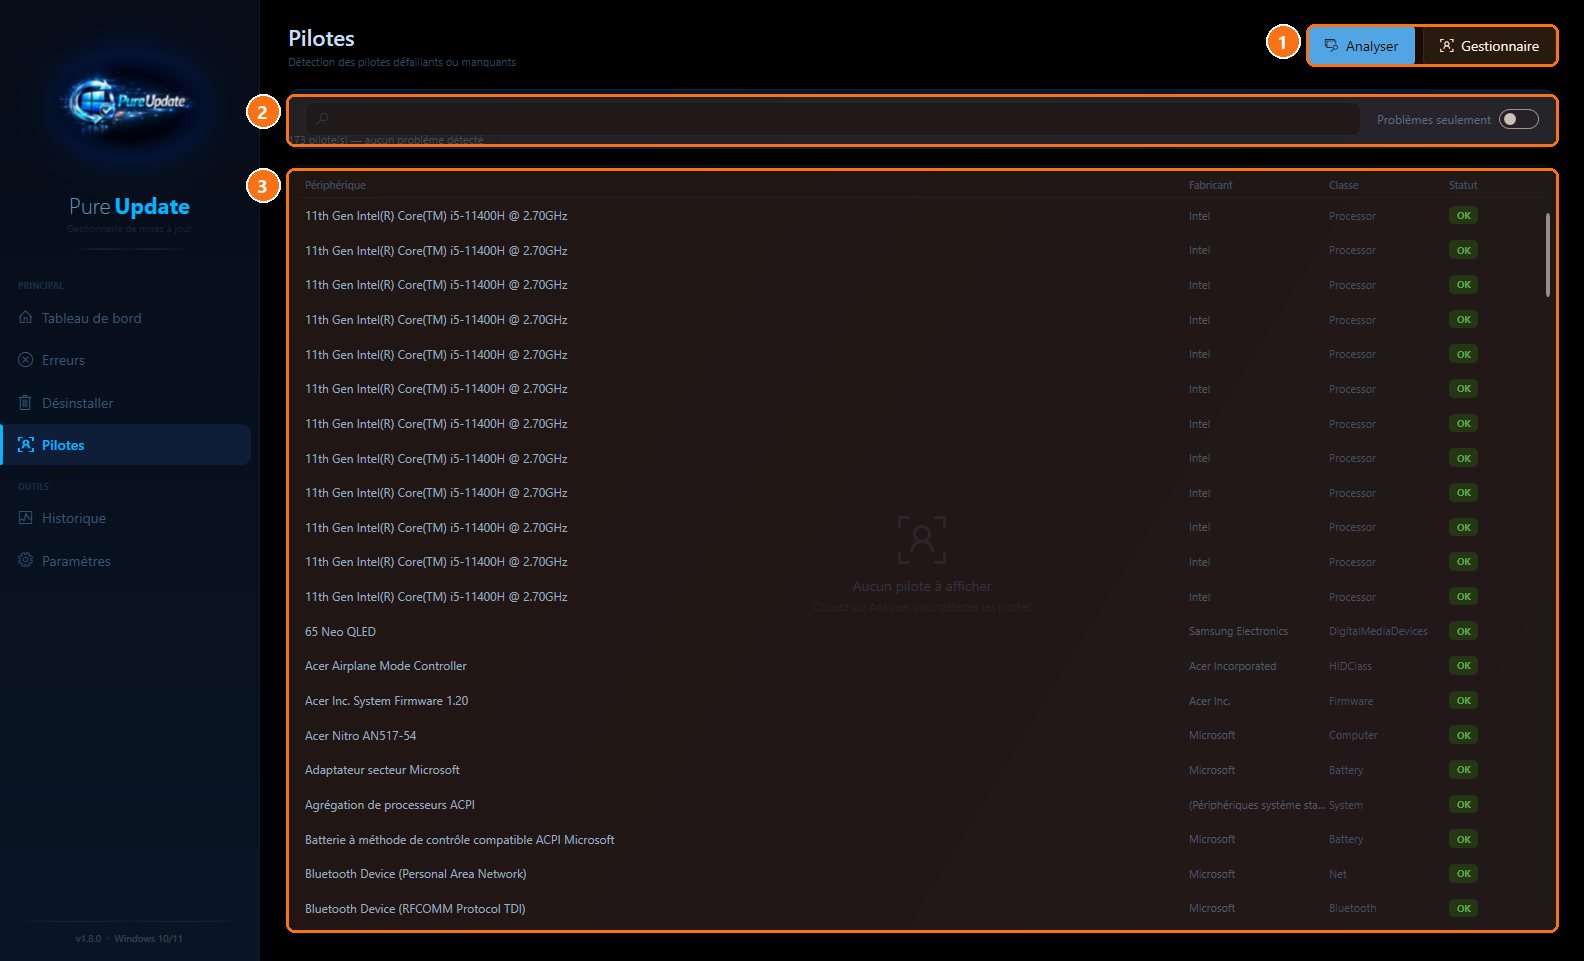Select Batterie à méthode de contrôle row
Screen dimensions: 1584x961
(920, 839)
